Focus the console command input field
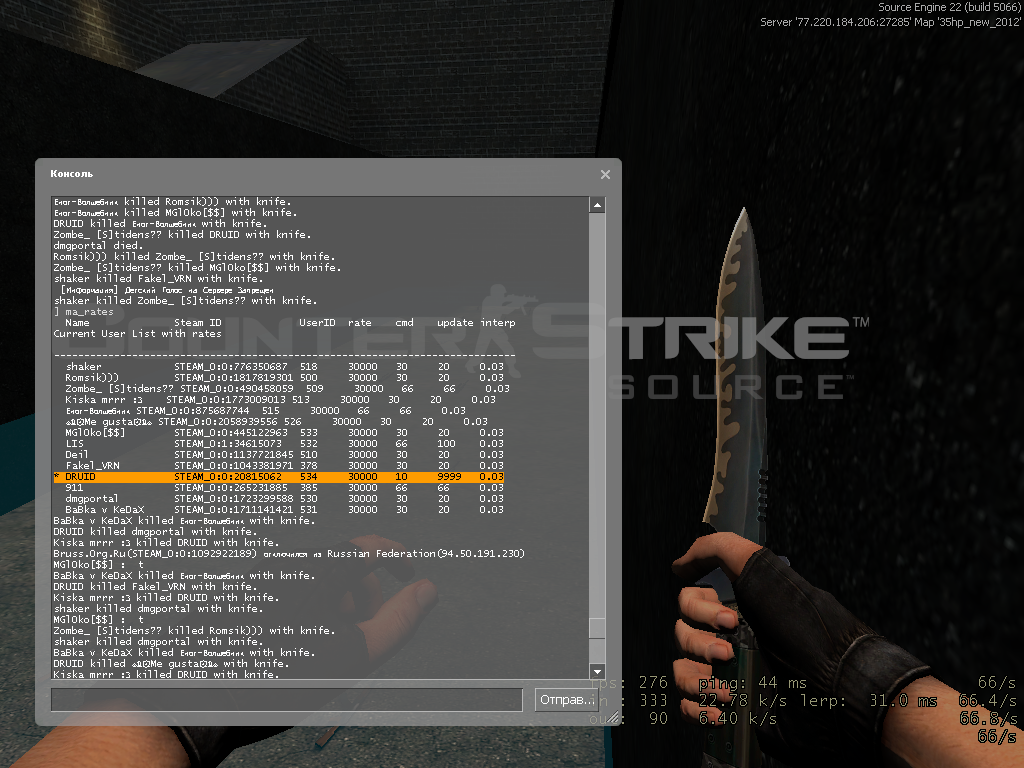Viewport: 1024px width, 768px height. [287, 699]
